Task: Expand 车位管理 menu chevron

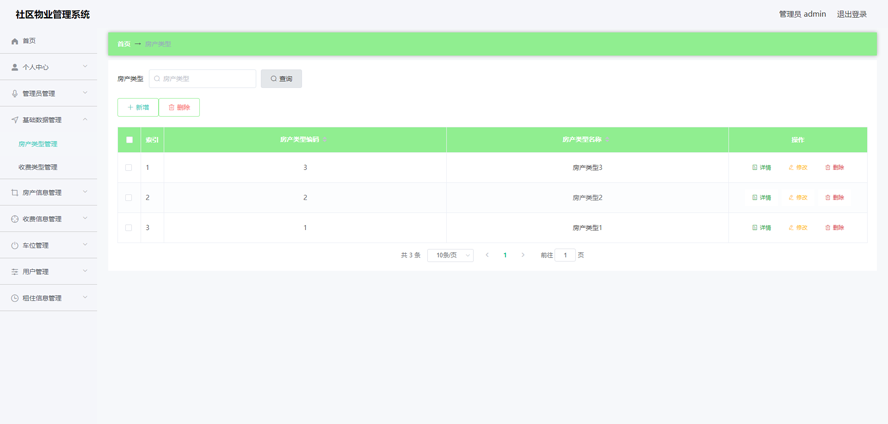Action: (x=85, y=245)
